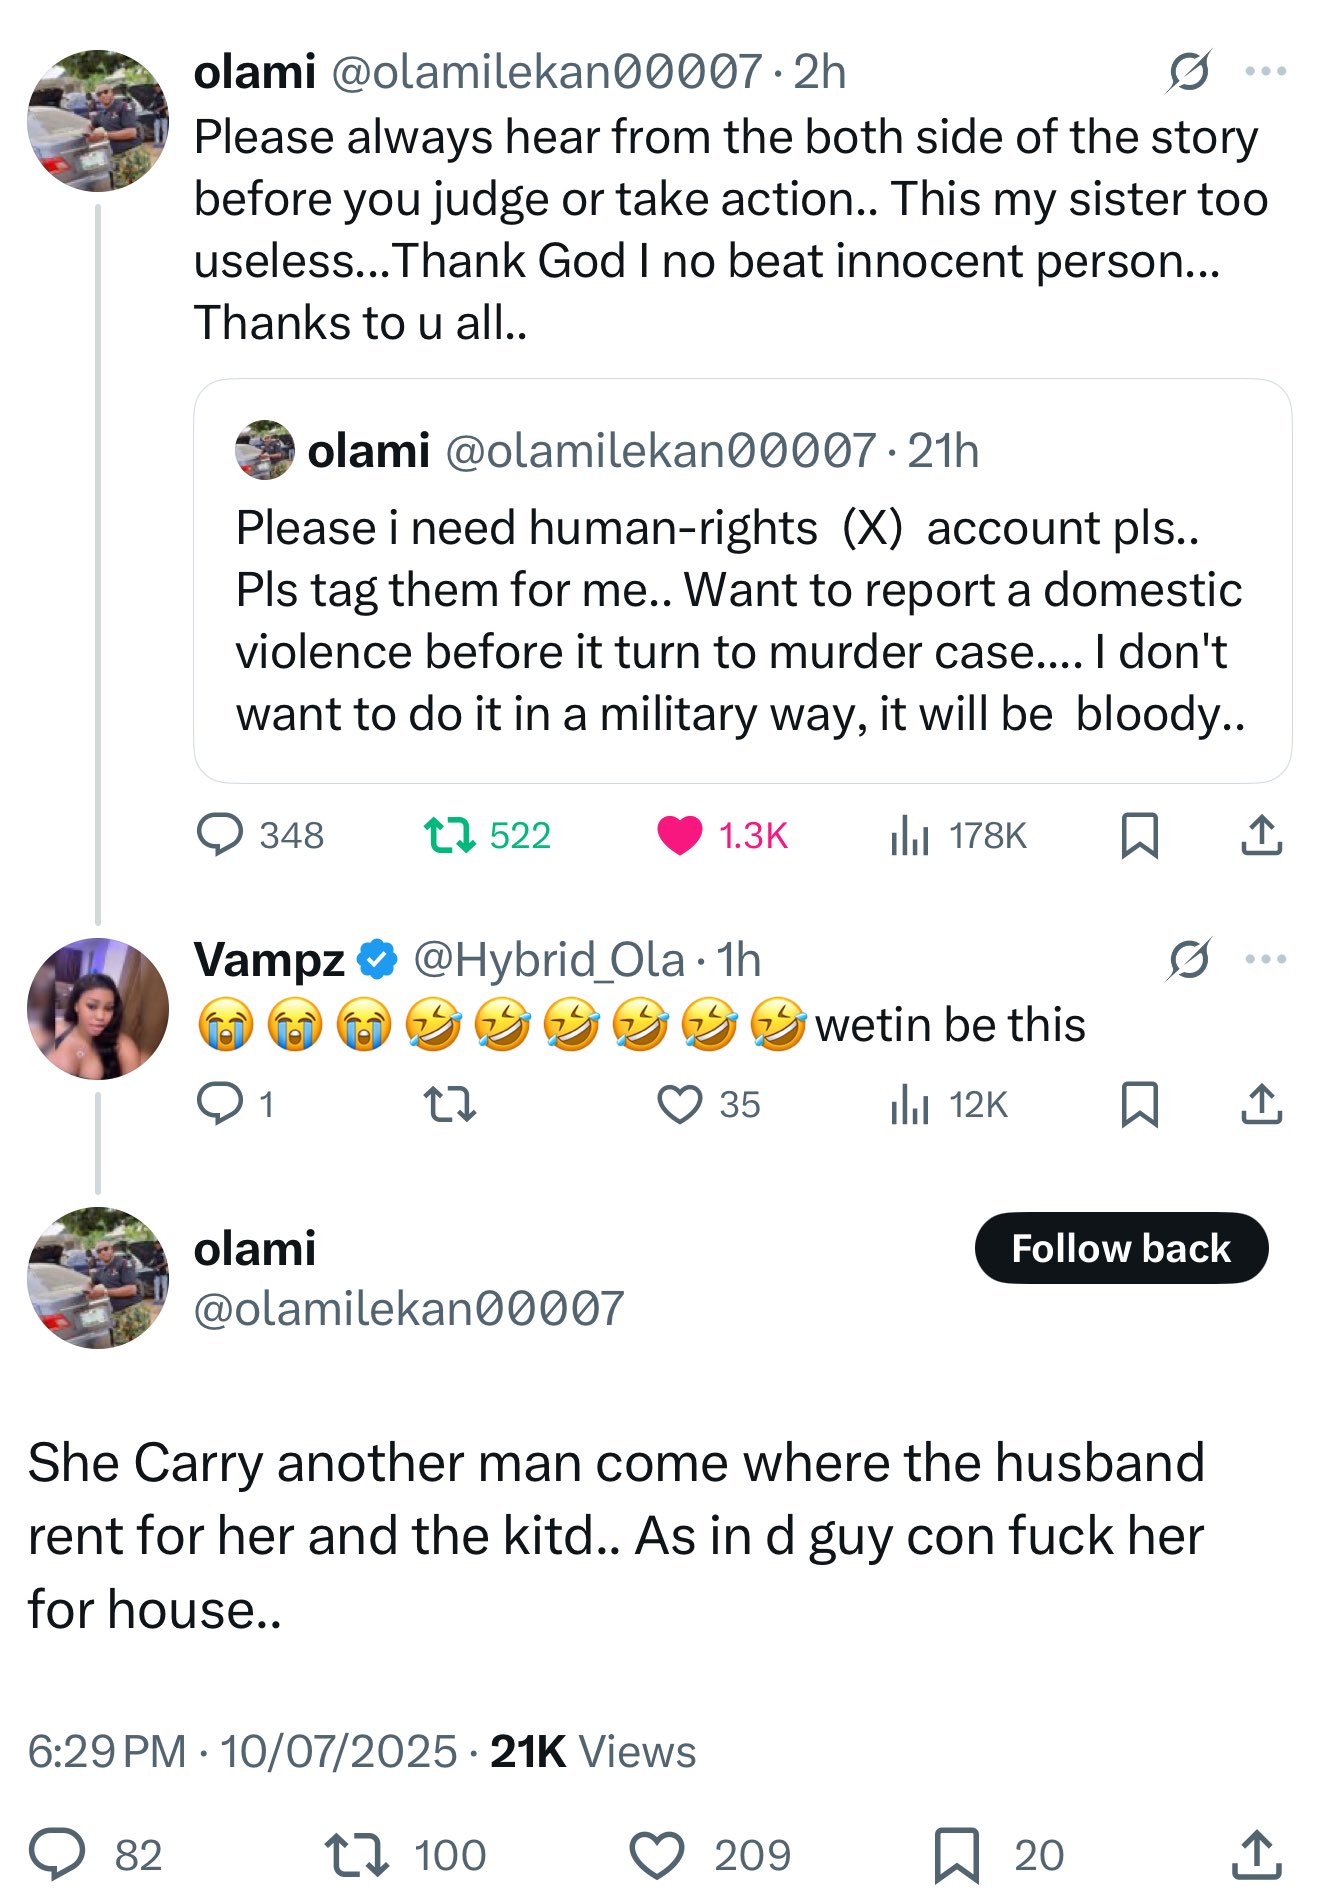Open Vampz's profile picture
This screenshot has height=1894, width=1319.
[x=98, y=1008]
